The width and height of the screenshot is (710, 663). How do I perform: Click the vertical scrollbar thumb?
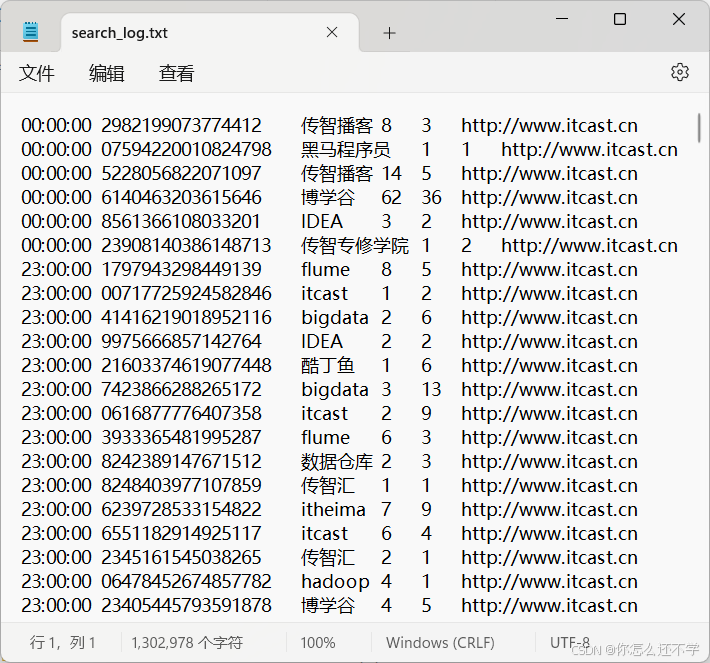700,128
